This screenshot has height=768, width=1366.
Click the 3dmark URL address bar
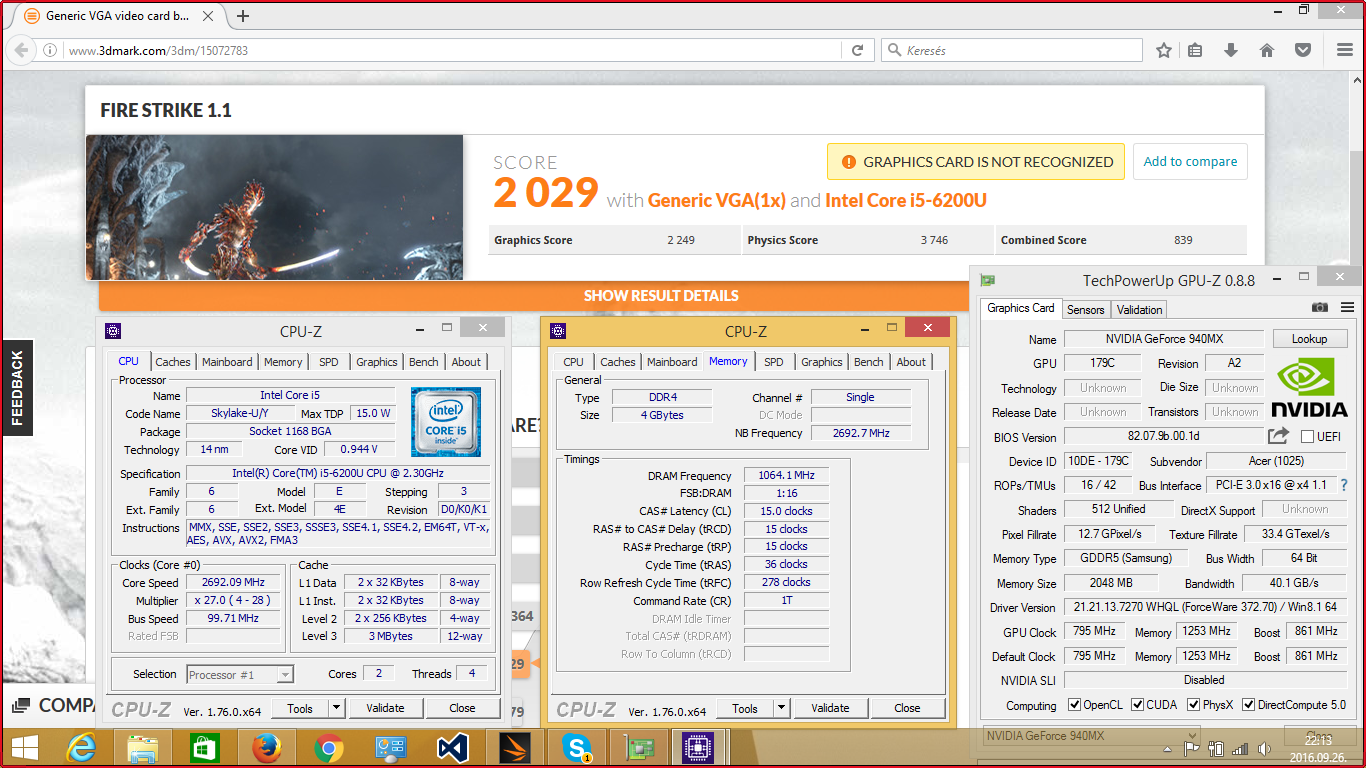[x=455, y=50]
